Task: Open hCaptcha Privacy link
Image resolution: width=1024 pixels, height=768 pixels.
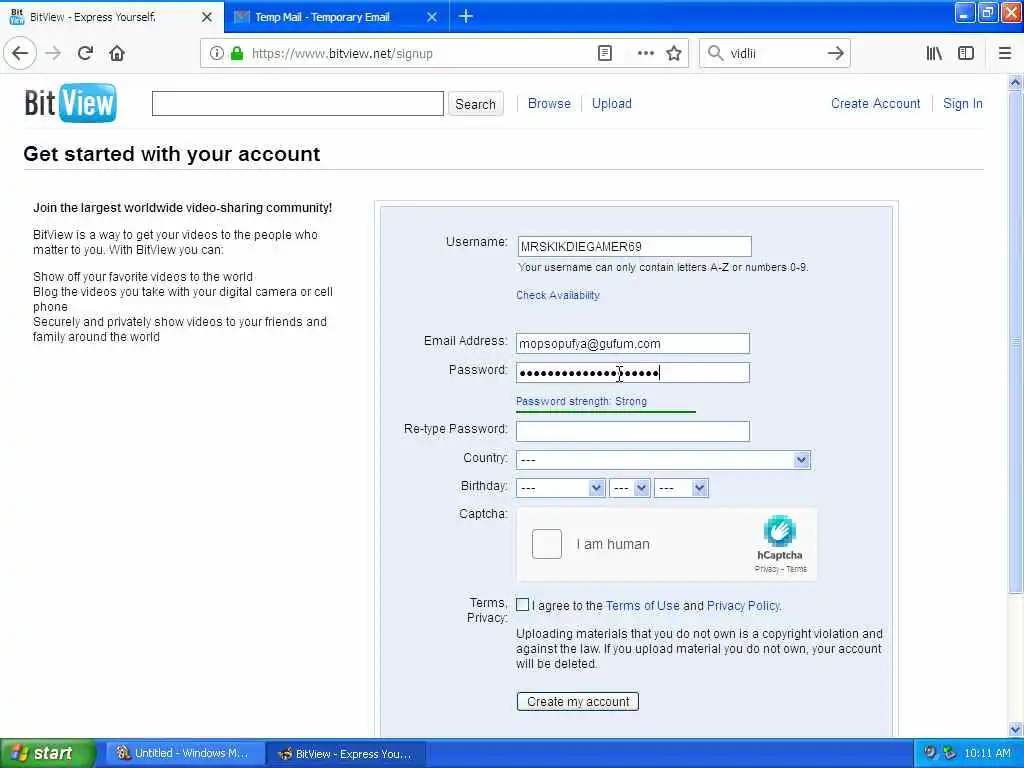Action: tap(767, 569)
